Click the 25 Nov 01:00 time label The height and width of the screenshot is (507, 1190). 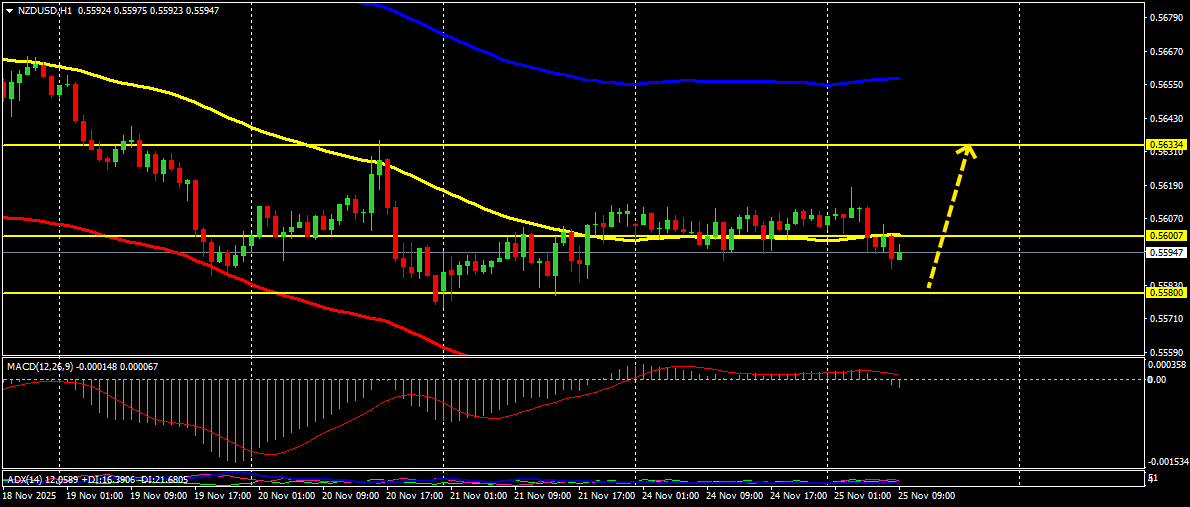(860, 496)
